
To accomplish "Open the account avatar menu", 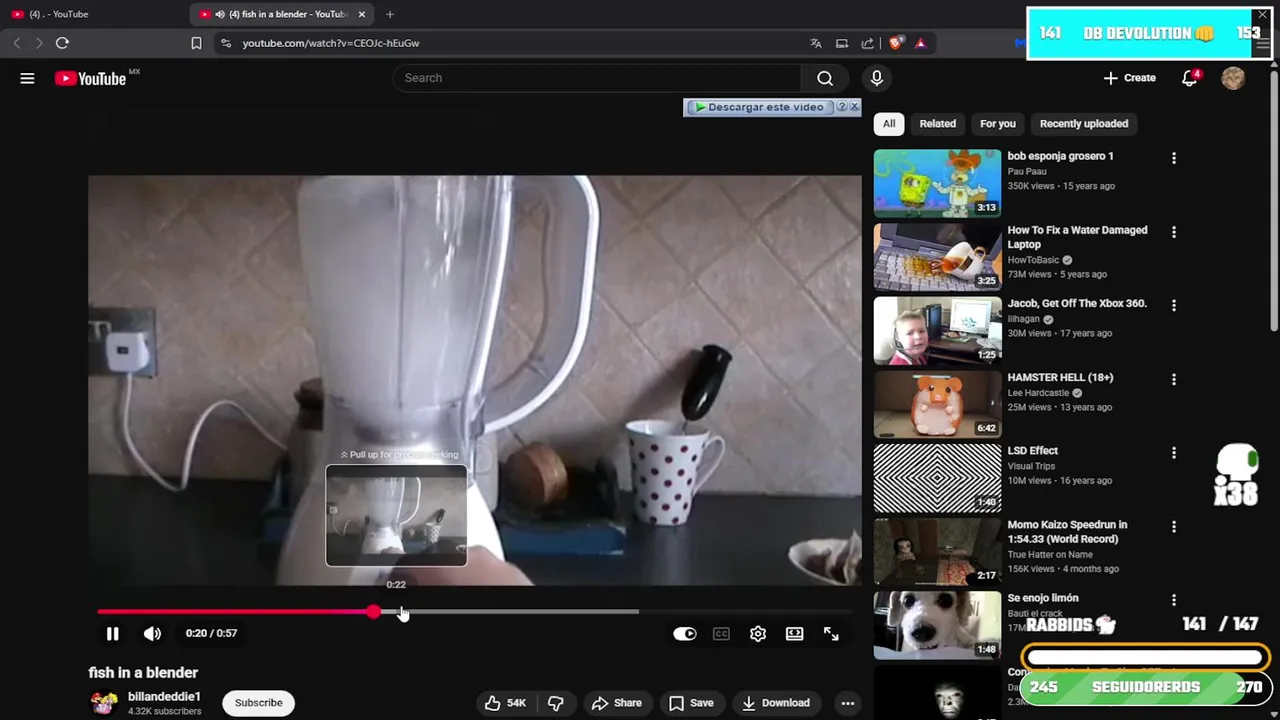I will click(x=1233, y=78).
